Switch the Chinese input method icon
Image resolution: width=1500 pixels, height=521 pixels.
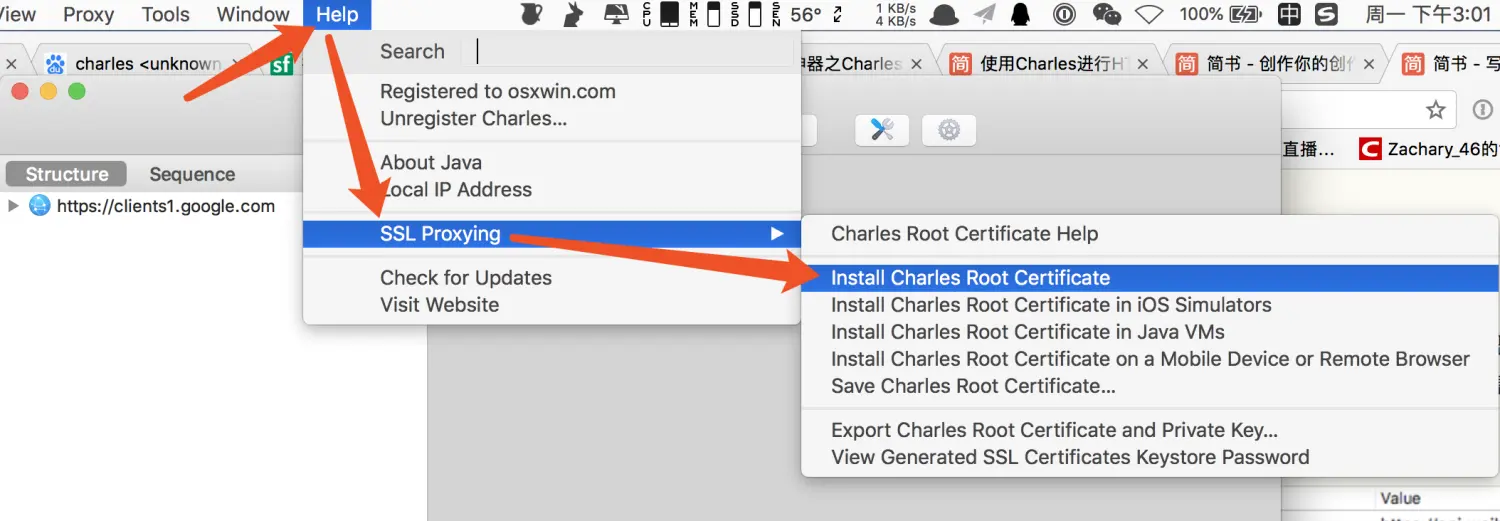point(1290,14)
